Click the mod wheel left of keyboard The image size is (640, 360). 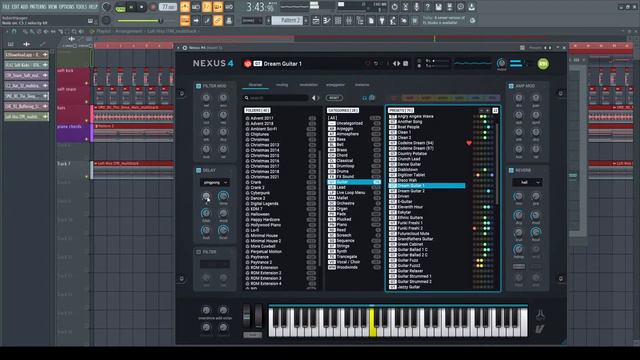[x=258, y=315]
